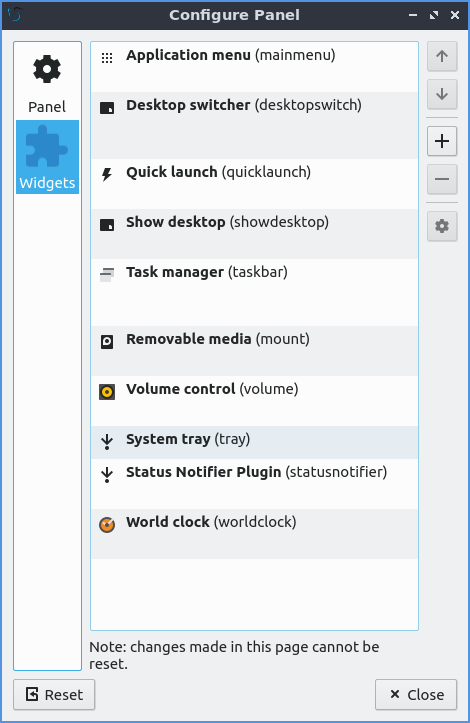Image resolution: width=470 pixels, height=723 pixels.
Task: Select Desktop switcher widget entry
Action: pos(254,125)
